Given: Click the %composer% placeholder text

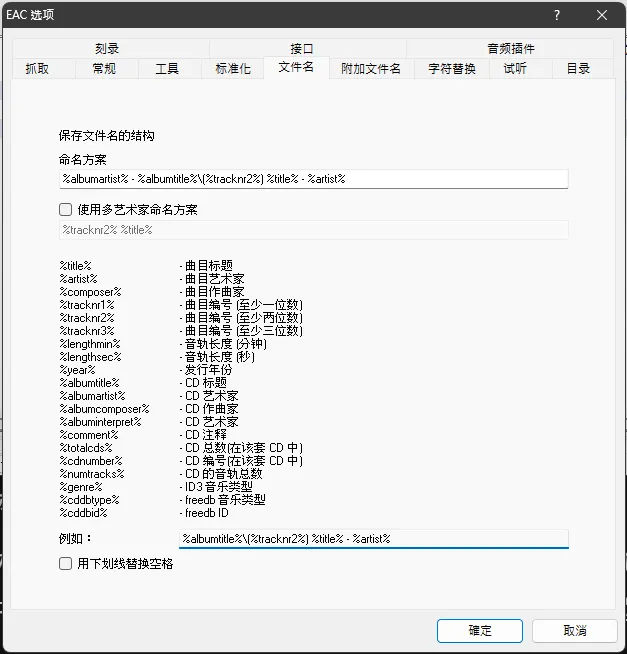Looking at the screenshot, I should 91,292.
